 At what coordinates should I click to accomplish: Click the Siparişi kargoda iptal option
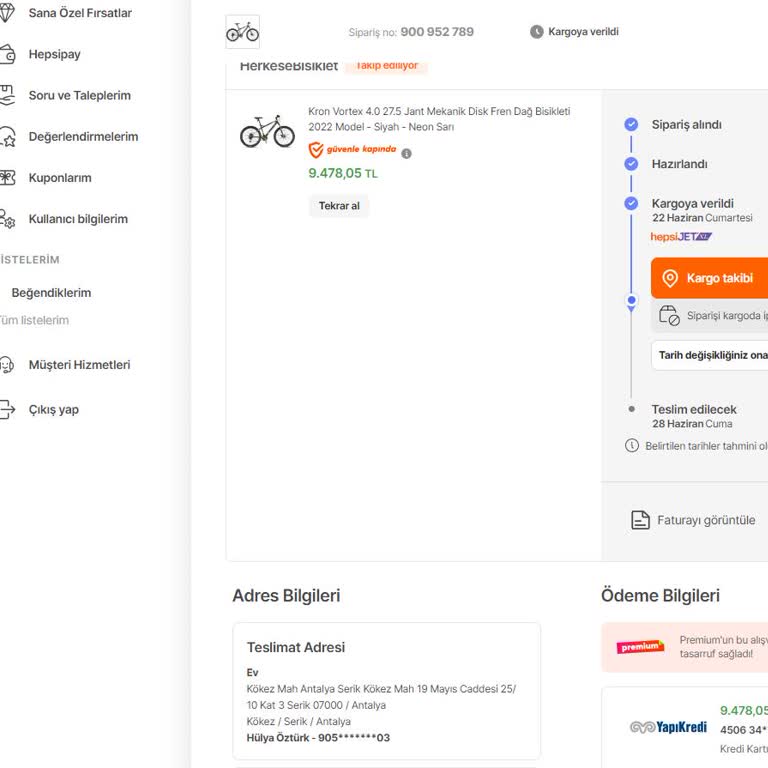click(x=709, y=315)
